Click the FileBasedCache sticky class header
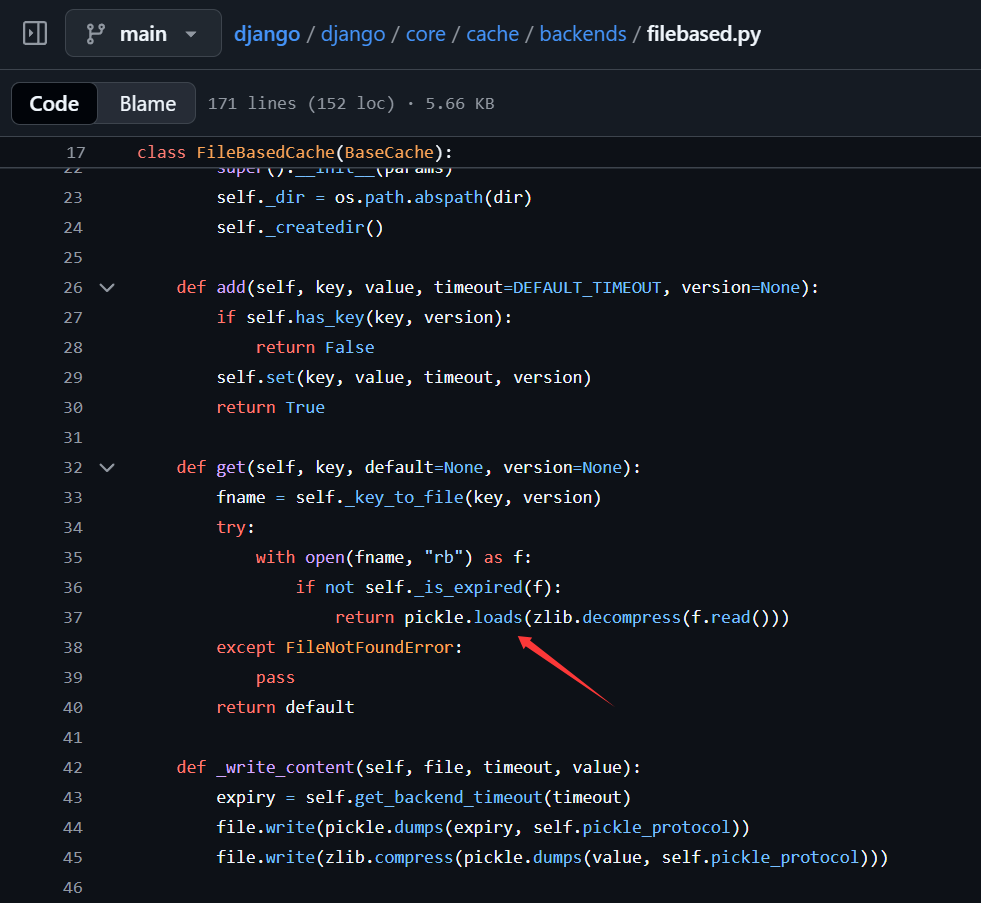This screenshot has height=903, width=981. [264, 153]
